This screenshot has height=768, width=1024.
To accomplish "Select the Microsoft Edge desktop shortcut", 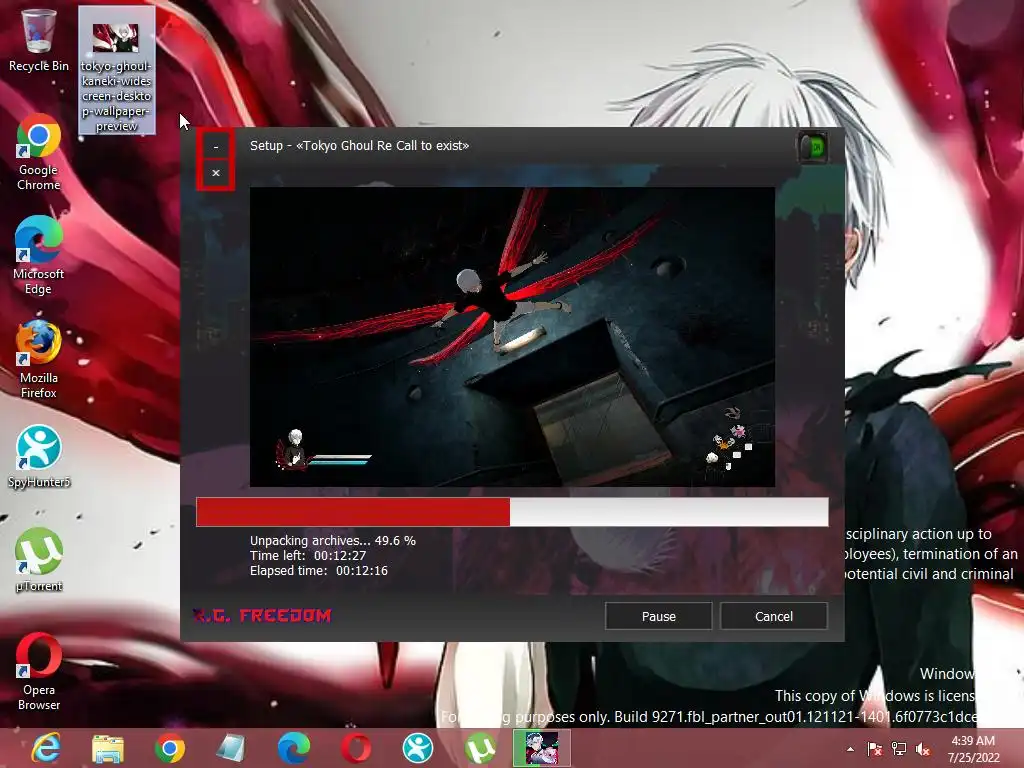I will [39, 255].
